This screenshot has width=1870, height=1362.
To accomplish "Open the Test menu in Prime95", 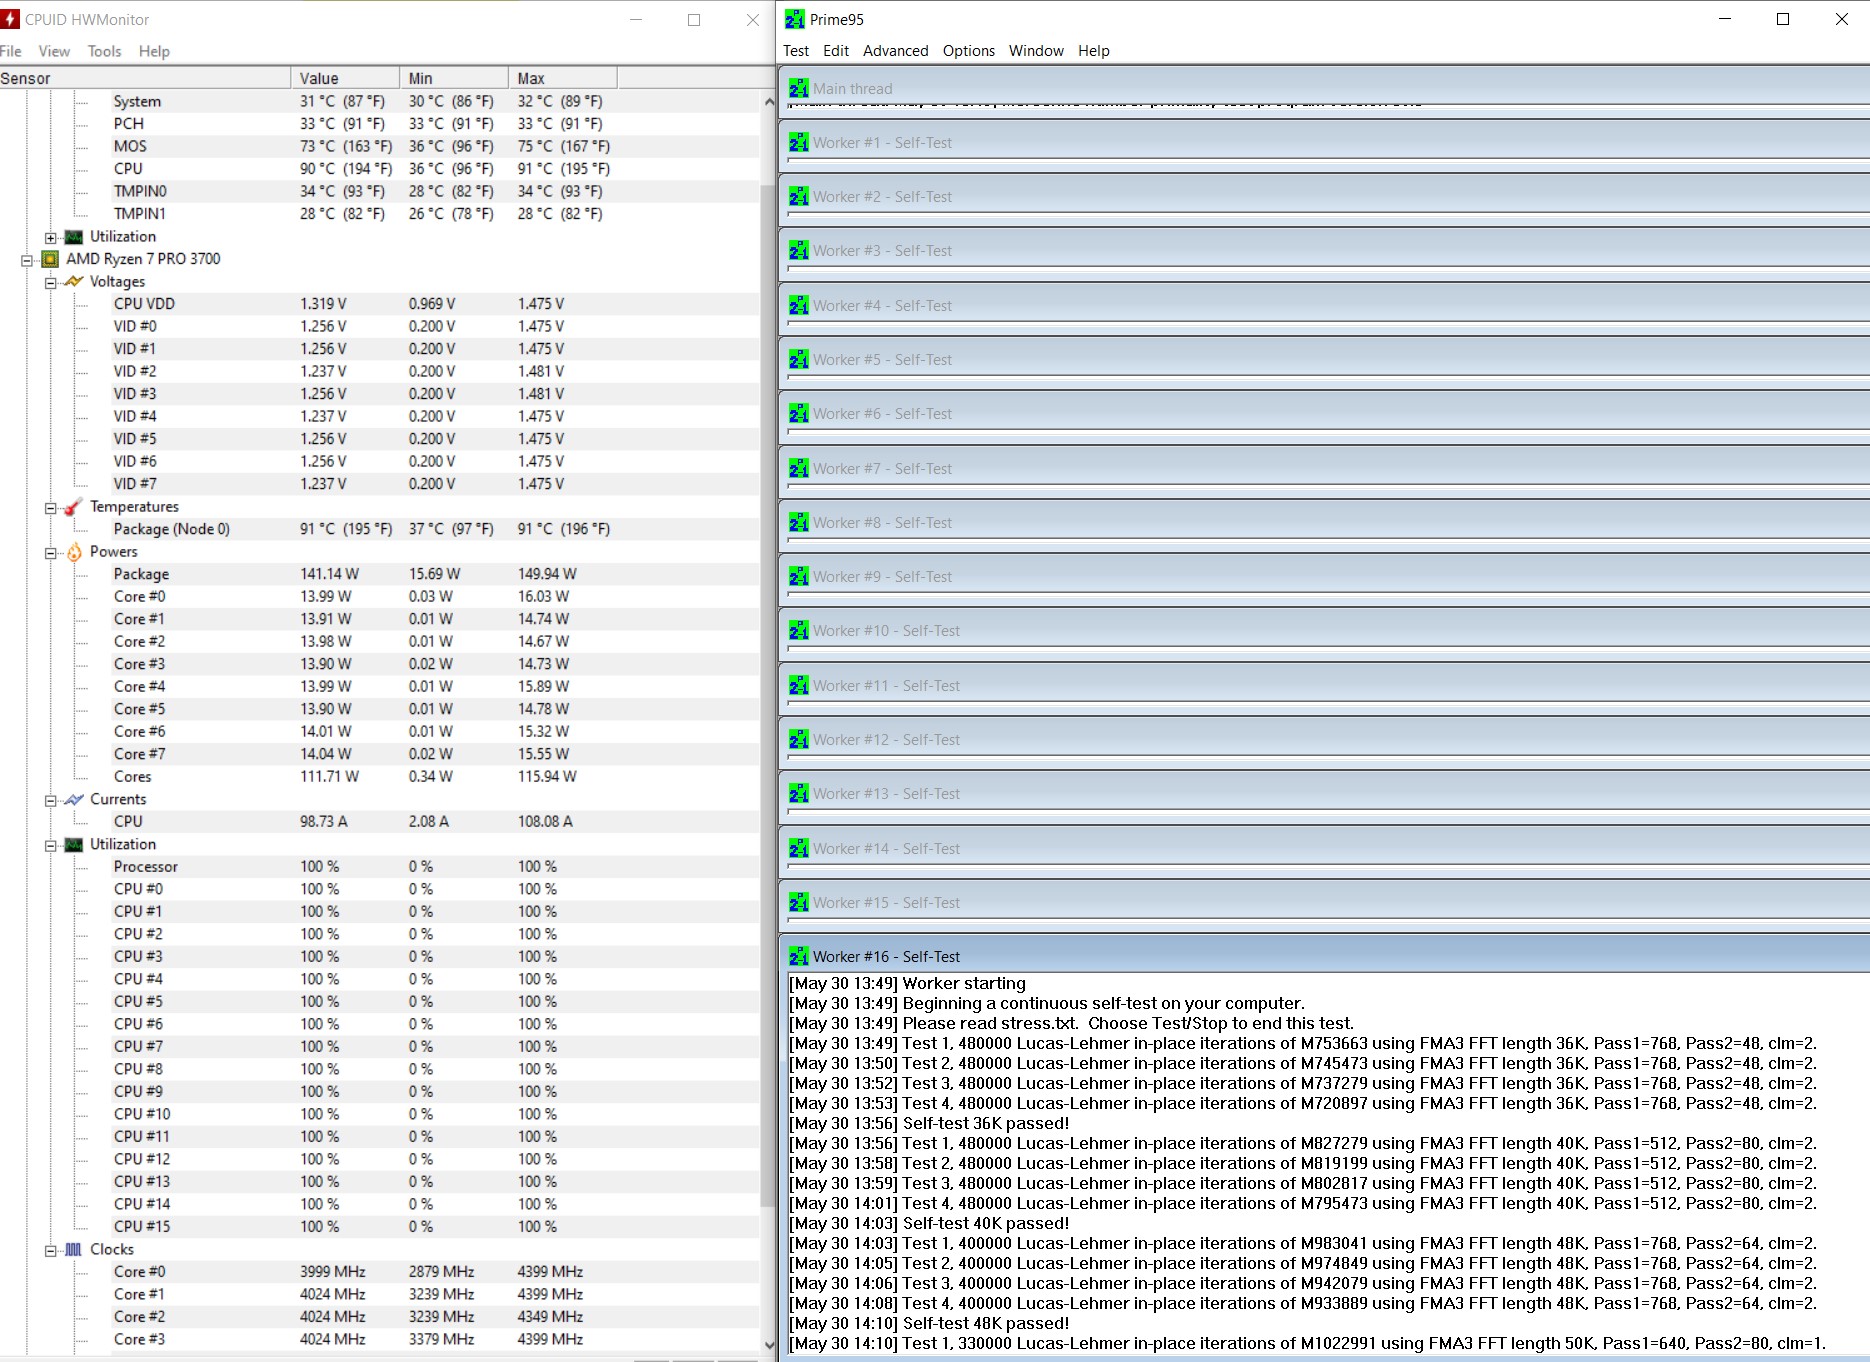I will 796,51.
